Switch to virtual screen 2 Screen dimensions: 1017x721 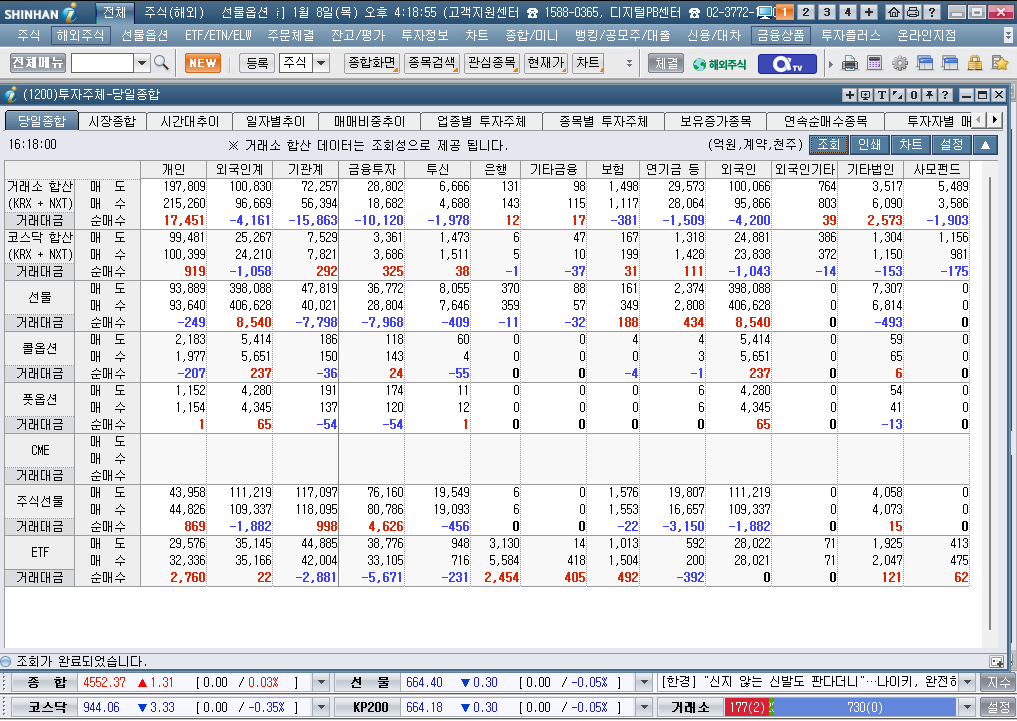tap(806, 12)
